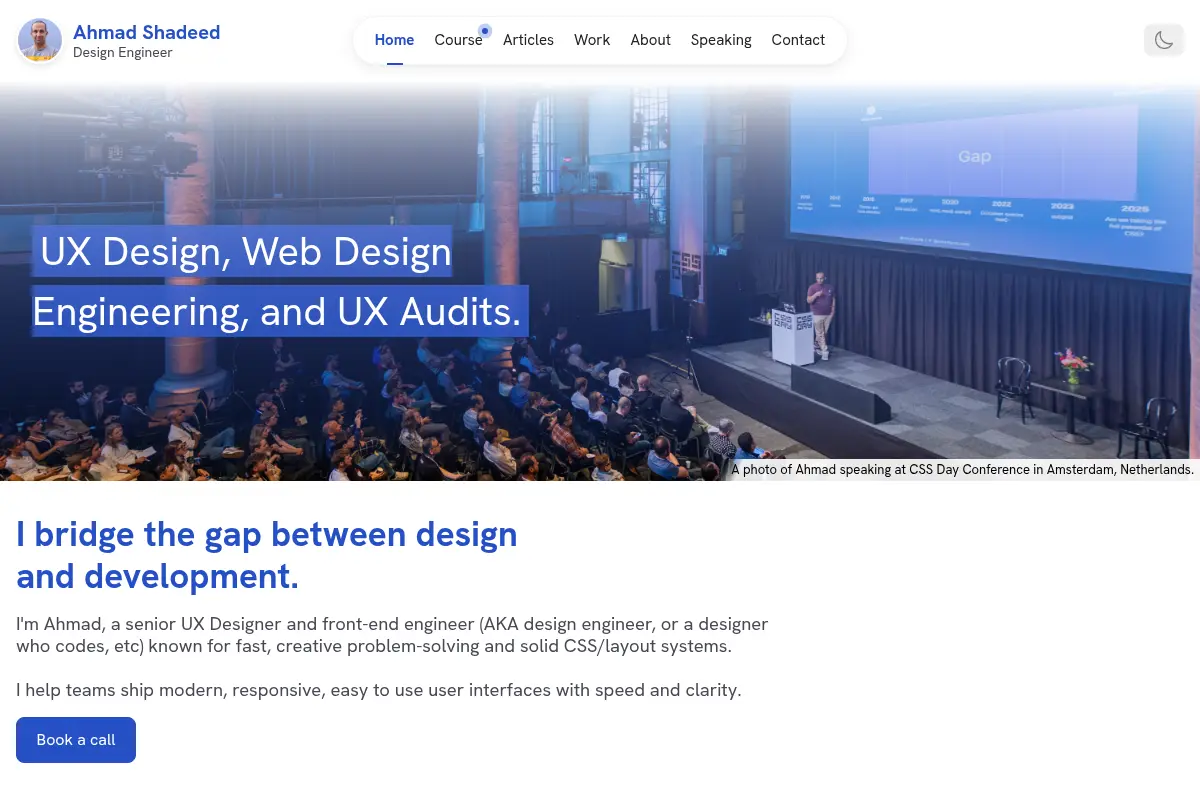1200x800 pixels.
Task: Open the Contact page
Action: coord(798,40)
